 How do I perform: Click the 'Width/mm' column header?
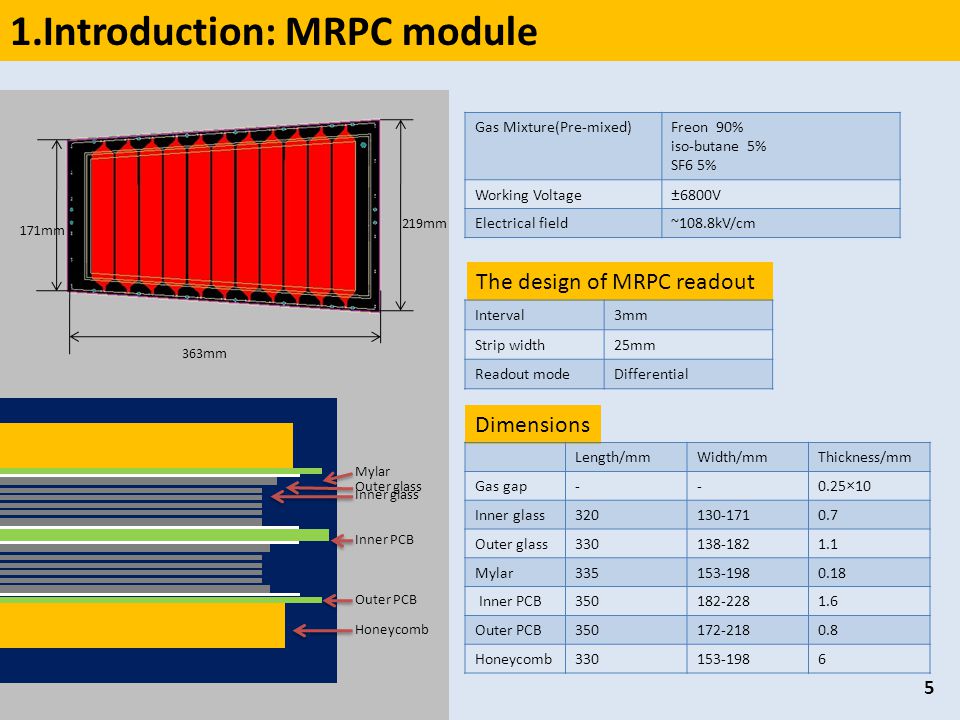click(732, 457)
